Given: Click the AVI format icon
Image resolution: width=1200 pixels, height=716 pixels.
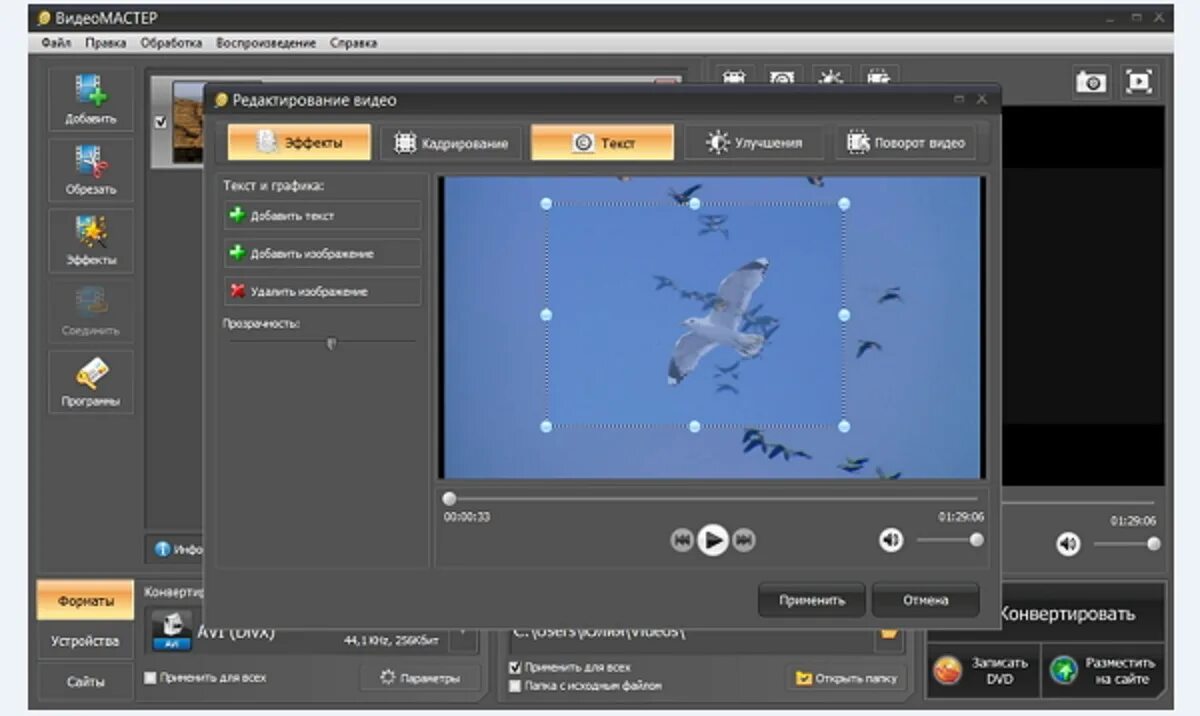Looking at the screenshot, I should click(171, 631).
